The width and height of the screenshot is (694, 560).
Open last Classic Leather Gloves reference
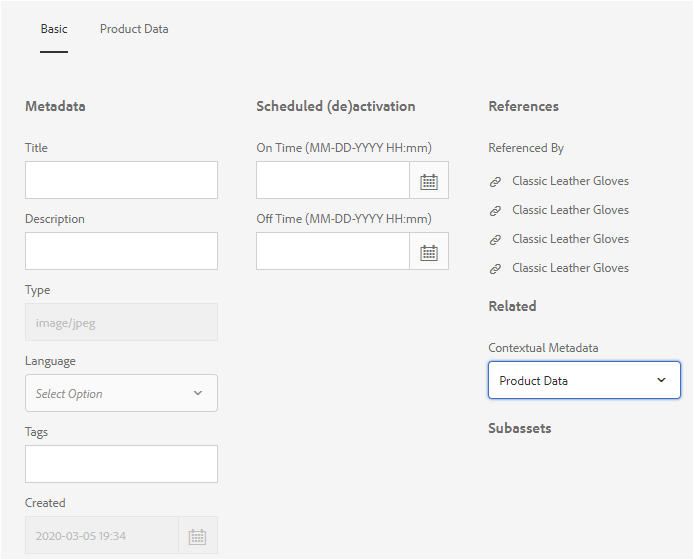pos(570,268)
